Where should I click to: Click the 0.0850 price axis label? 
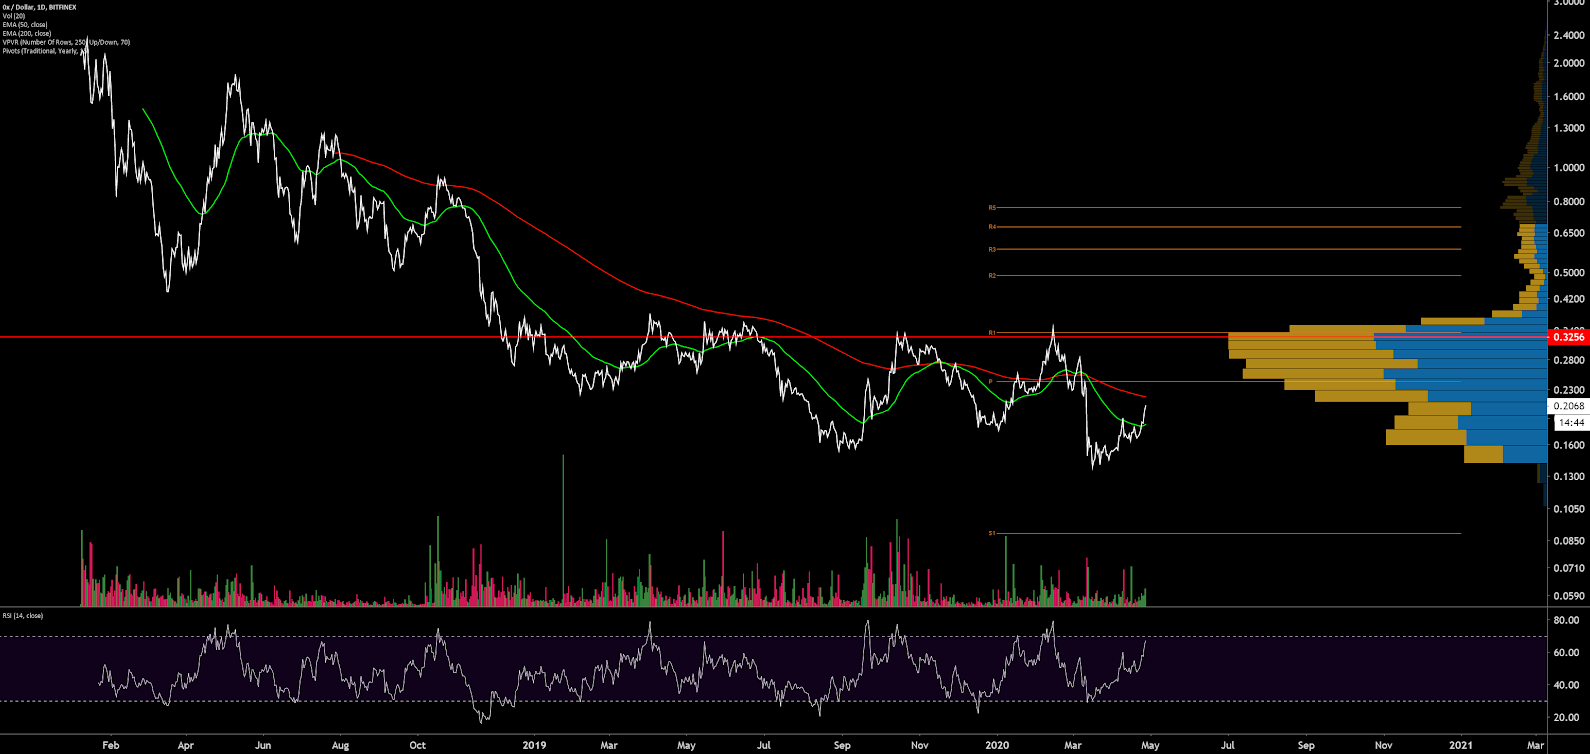click(1569, 541)
